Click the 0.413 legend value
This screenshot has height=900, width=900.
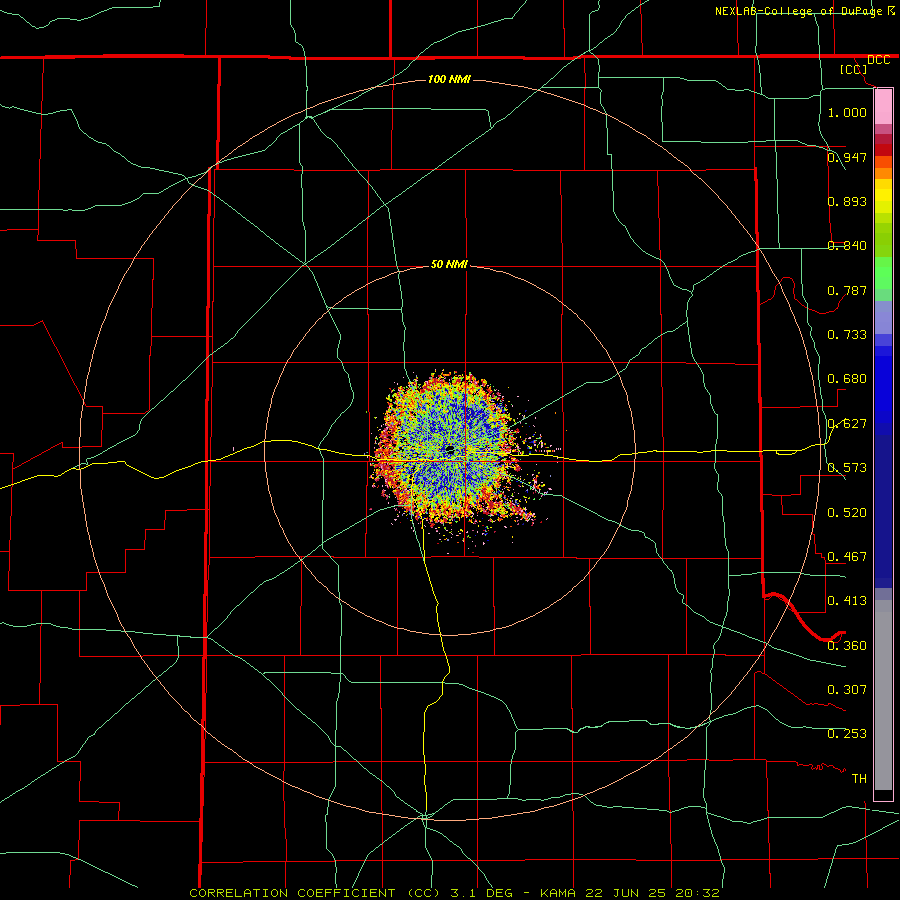pyautogui.click(x=847, y=601)
